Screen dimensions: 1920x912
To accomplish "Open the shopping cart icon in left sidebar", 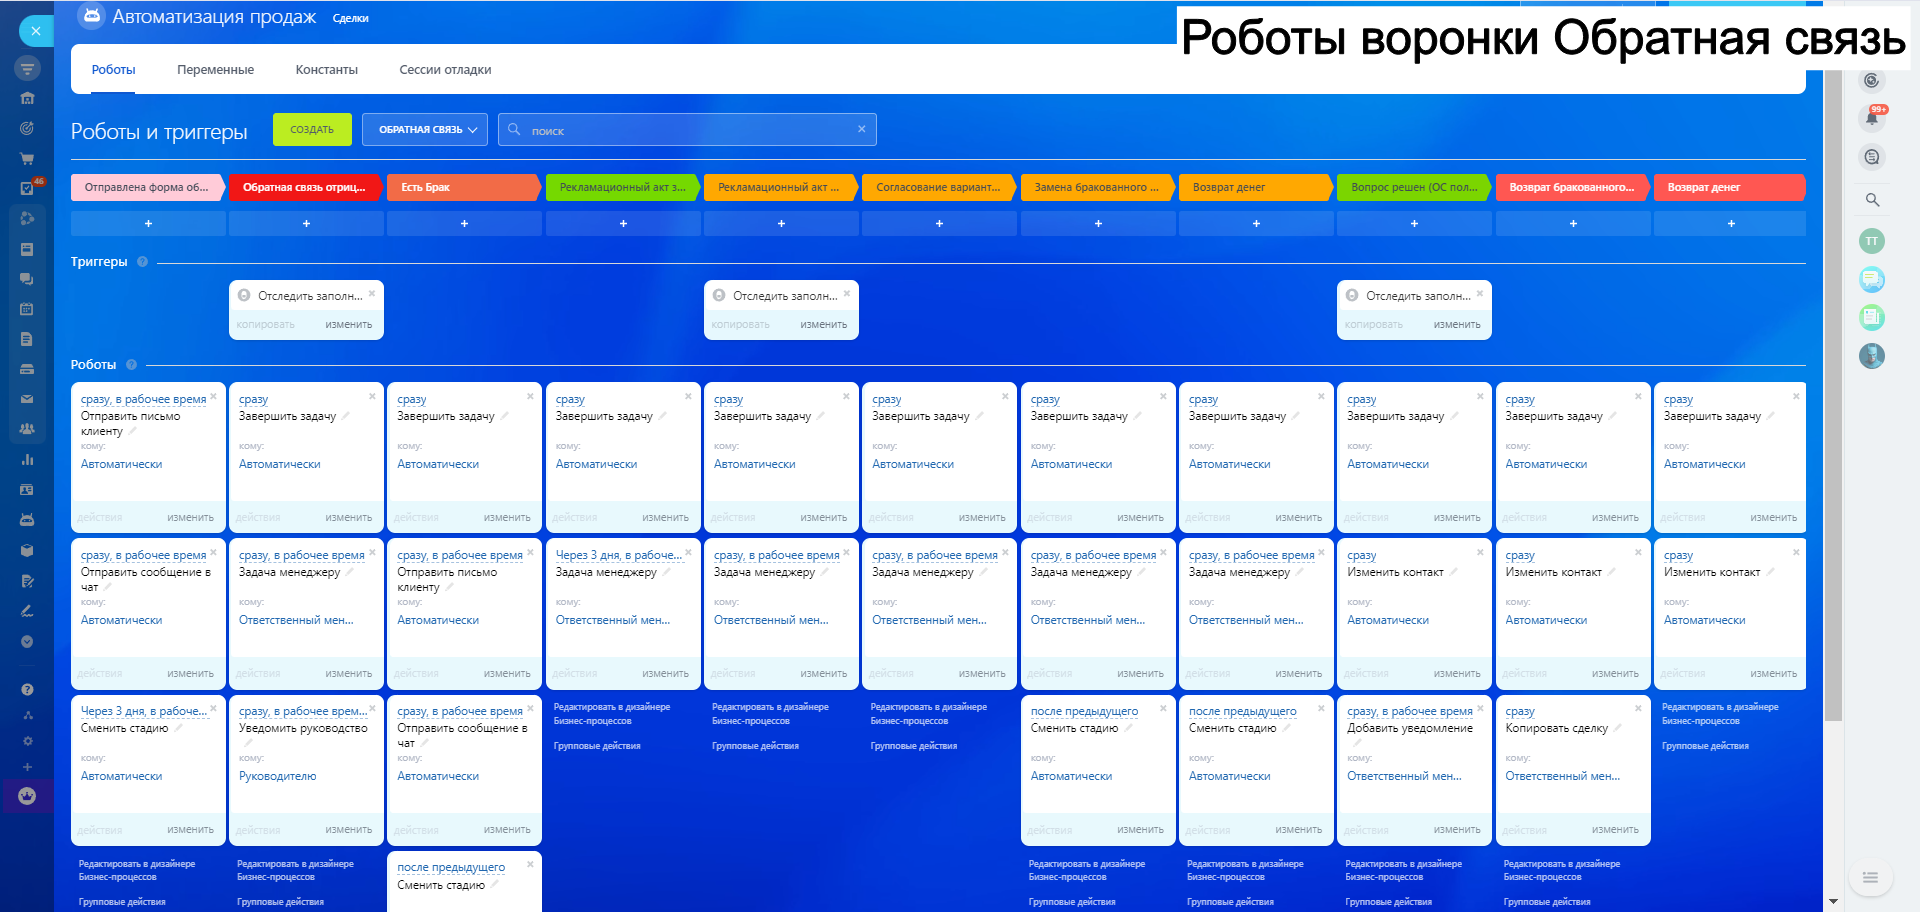I will pyautogui.click(x=27, y=158).
